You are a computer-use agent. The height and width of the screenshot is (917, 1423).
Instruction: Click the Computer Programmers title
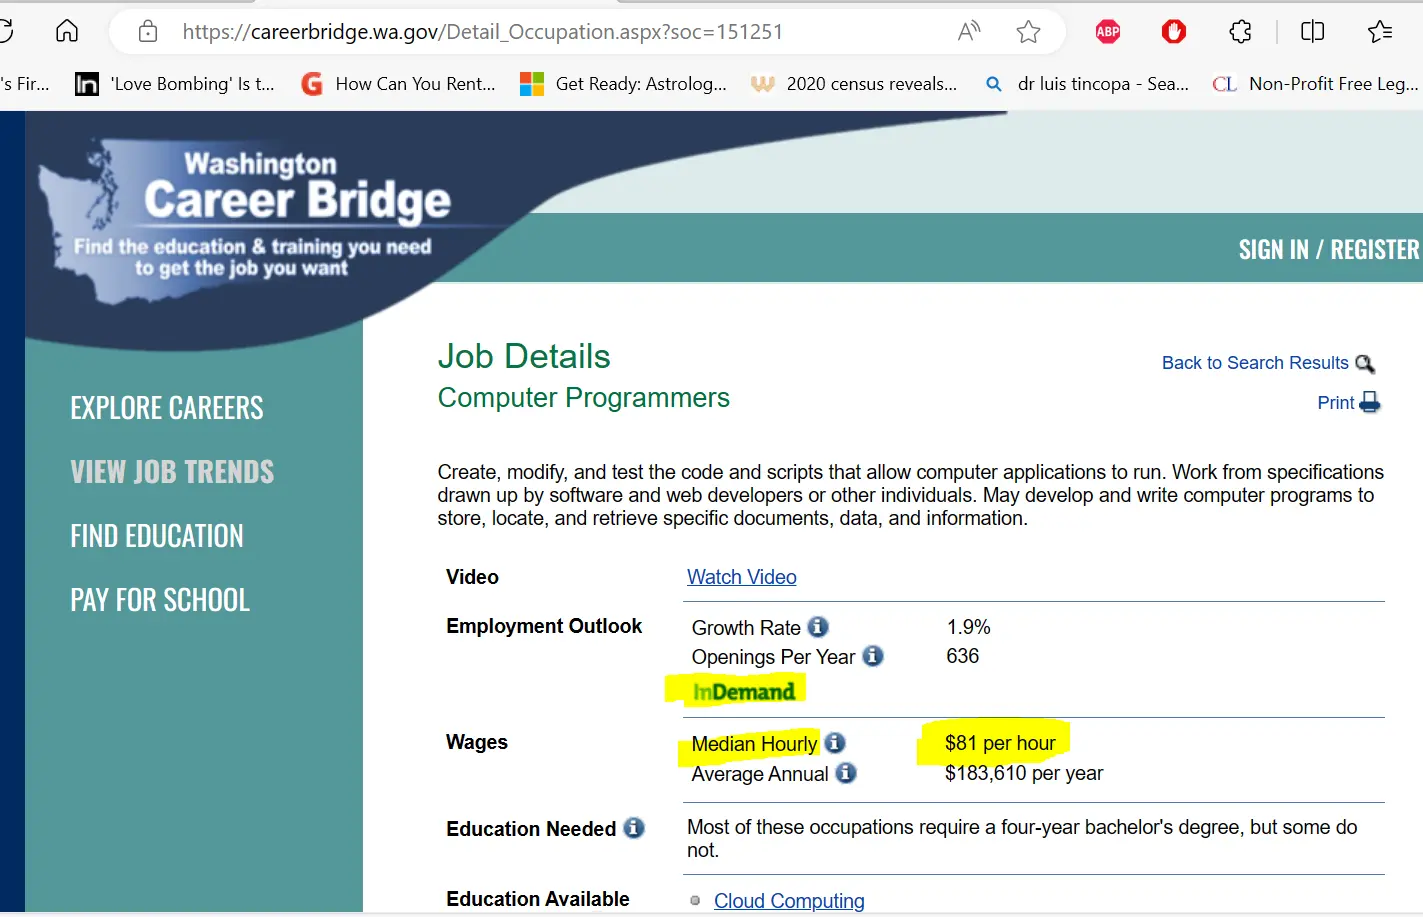click(584, 398)
